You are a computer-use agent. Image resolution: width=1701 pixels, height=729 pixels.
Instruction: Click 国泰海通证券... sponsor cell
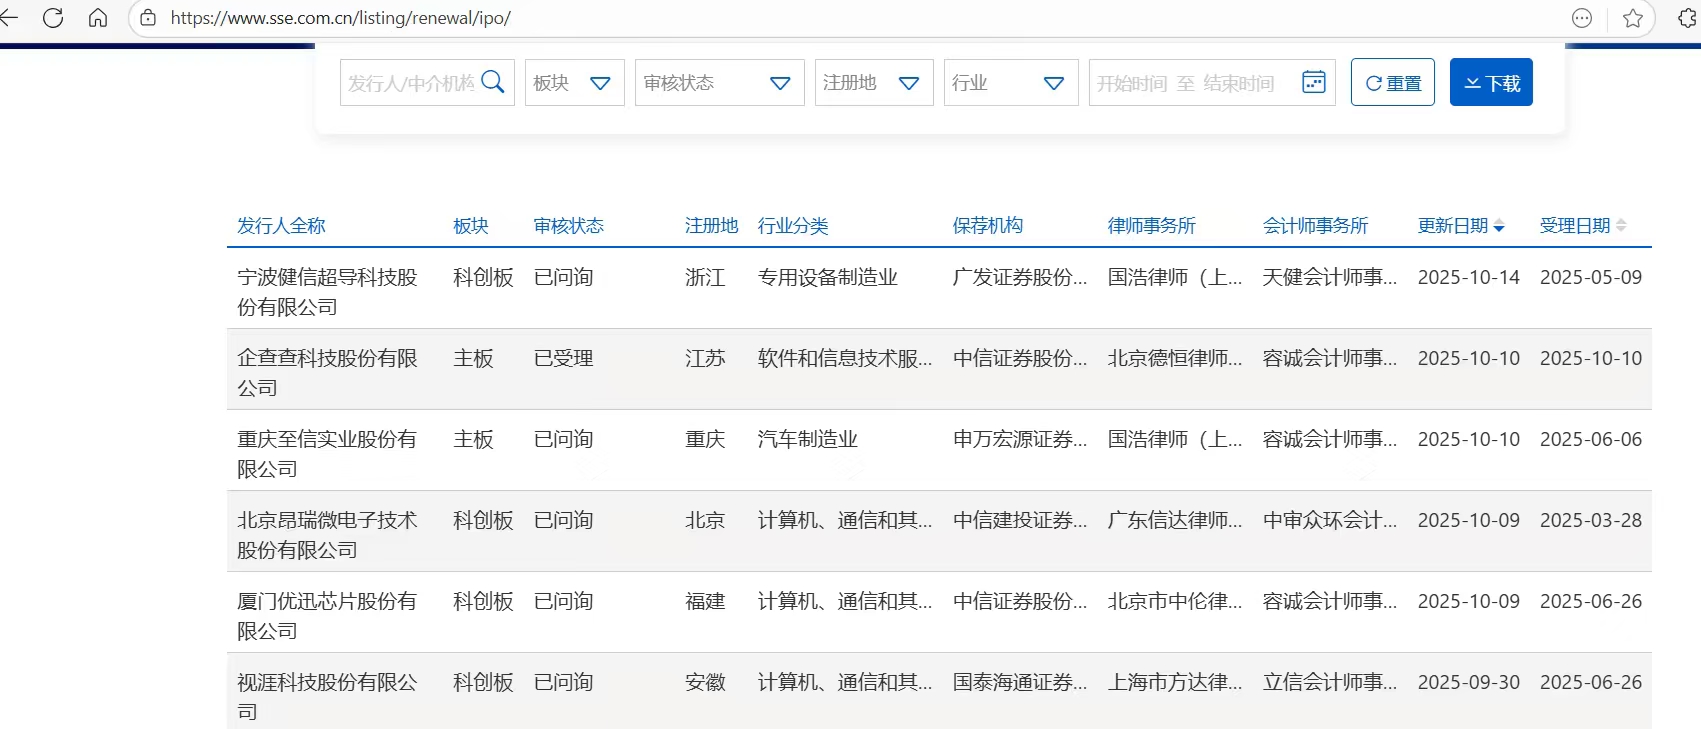(x=1020, y=682)
